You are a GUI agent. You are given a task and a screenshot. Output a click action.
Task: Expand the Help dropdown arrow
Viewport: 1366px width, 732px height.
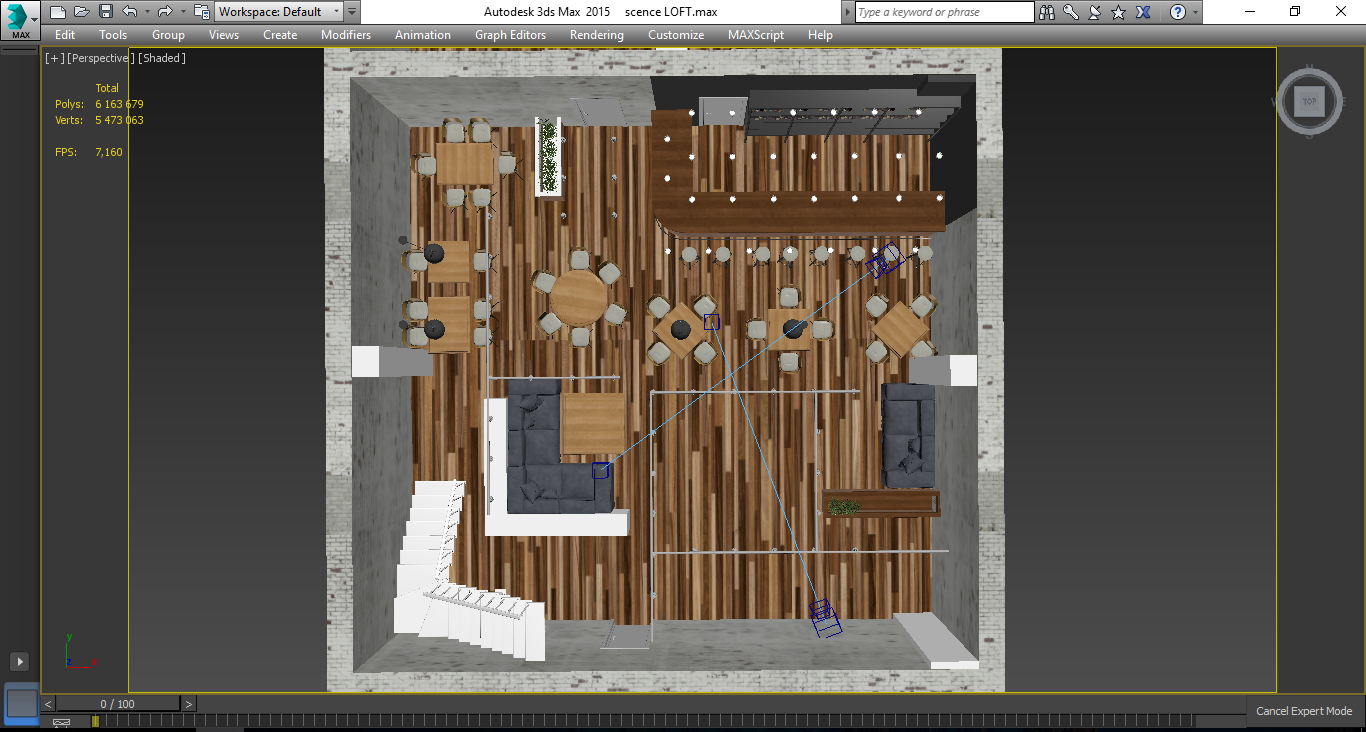(x=1195, y=12)
